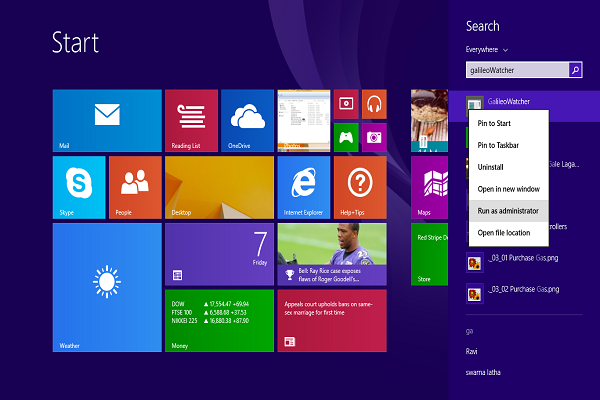
Task: Select Open in new window
Action: pyautogui.click(x=509, y=189)
